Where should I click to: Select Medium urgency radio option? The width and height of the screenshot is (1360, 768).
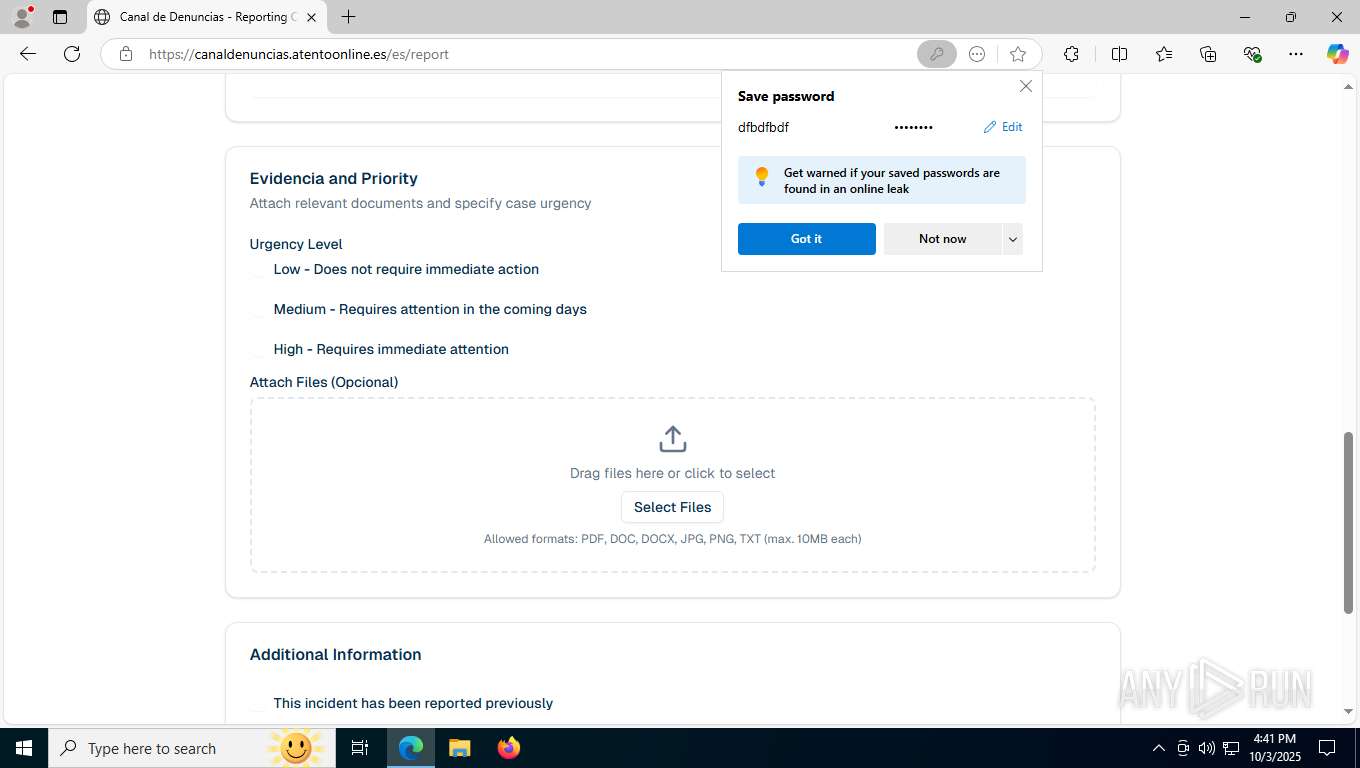click(258, 310)
